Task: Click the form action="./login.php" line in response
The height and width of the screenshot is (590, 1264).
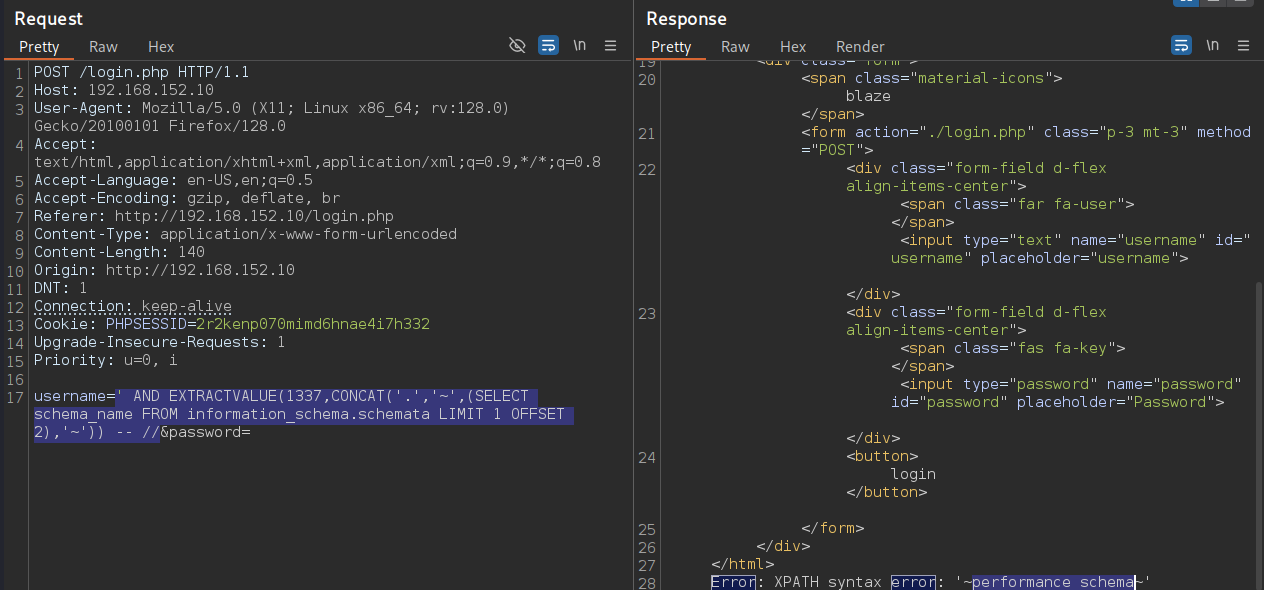Action: tap(1026, 132)
